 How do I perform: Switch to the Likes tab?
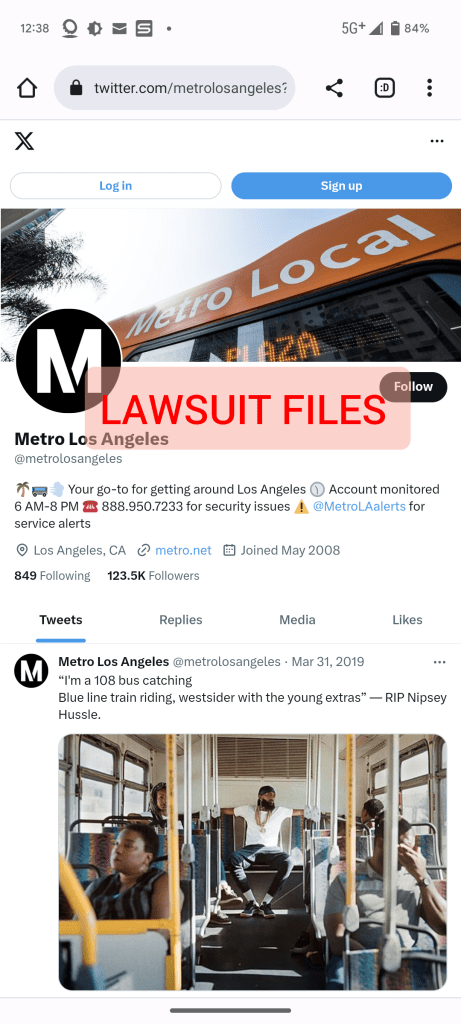[x=407, y=620]
